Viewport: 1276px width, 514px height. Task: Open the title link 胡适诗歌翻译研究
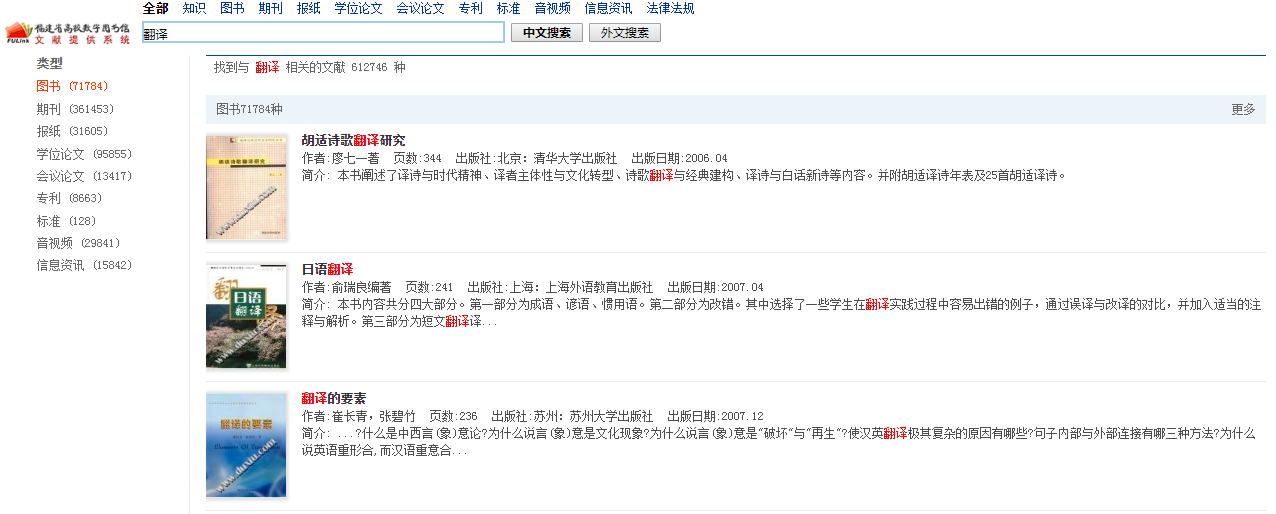(353, 140)
